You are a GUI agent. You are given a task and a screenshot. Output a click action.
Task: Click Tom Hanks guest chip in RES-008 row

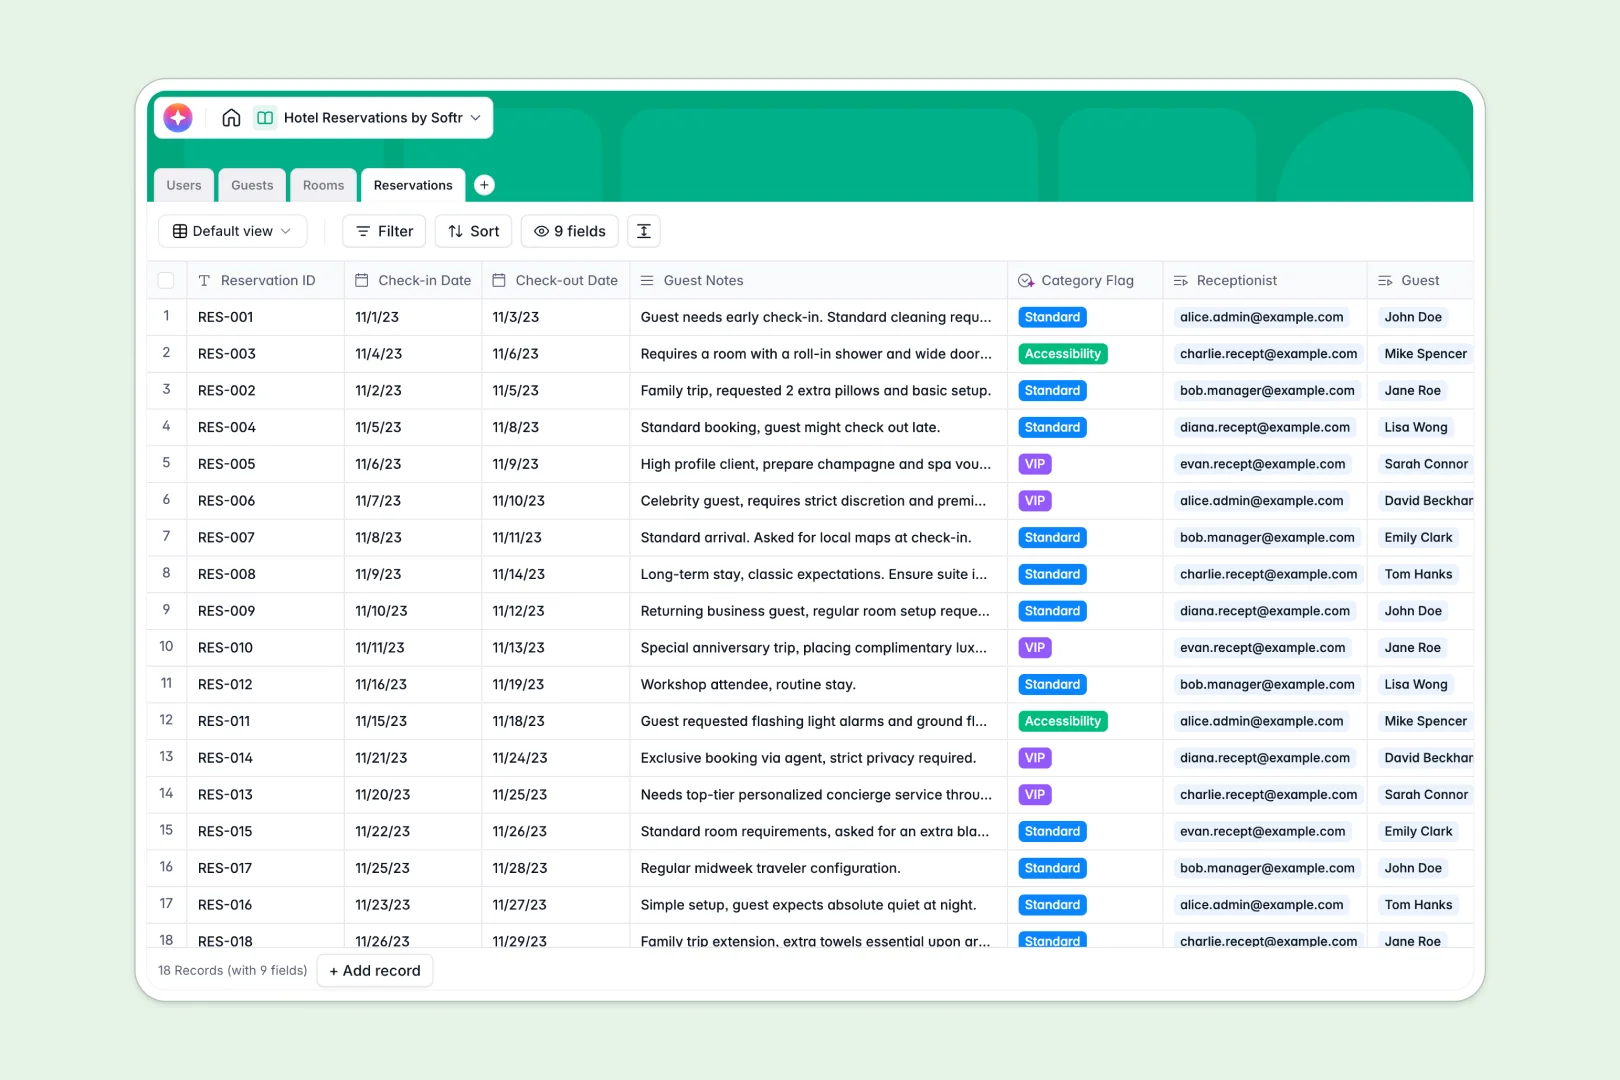coord(1418,575)
